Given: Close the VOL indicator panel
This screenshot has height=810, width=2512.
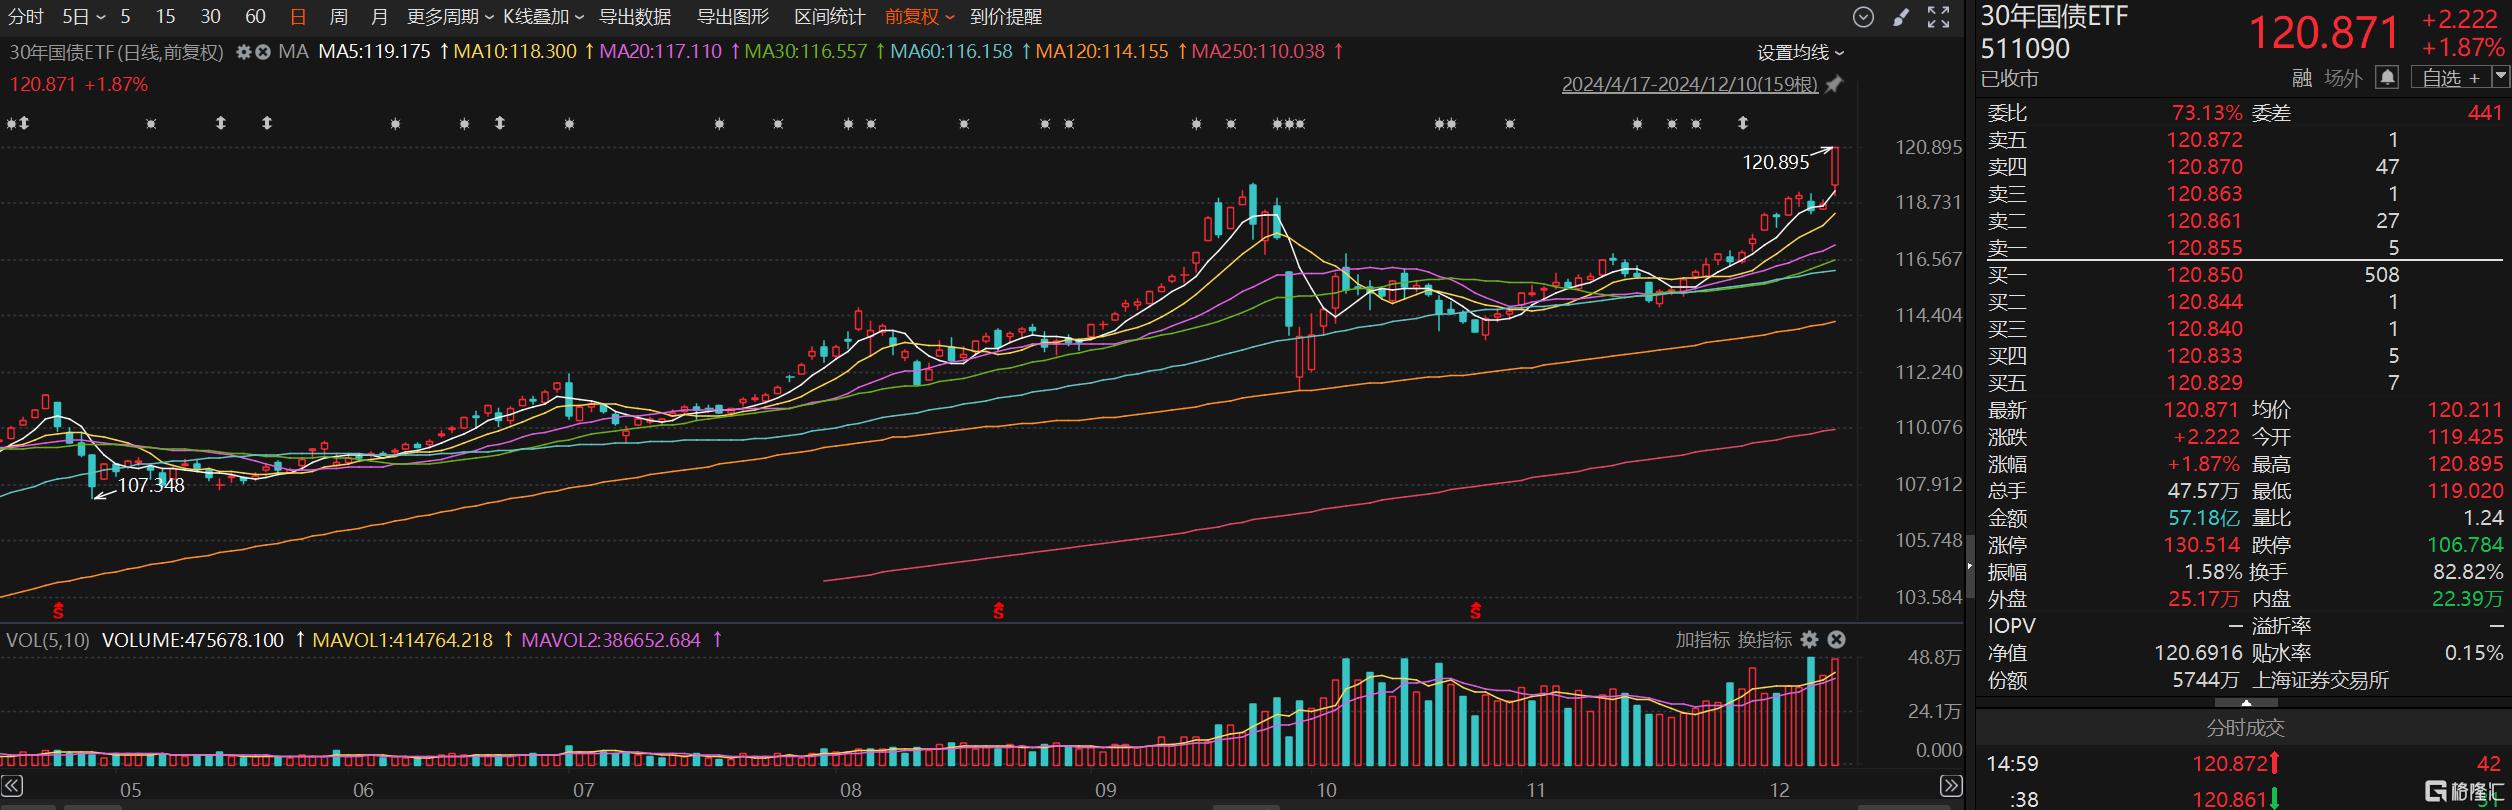Looking at the screenshot, I should point(1836,640).
